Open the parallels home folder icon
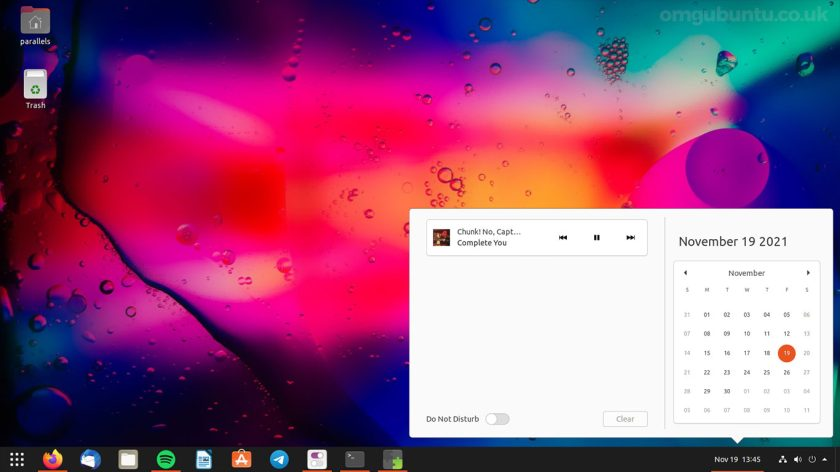The height and width of the screenshot is (472, 840). (35, 25)
